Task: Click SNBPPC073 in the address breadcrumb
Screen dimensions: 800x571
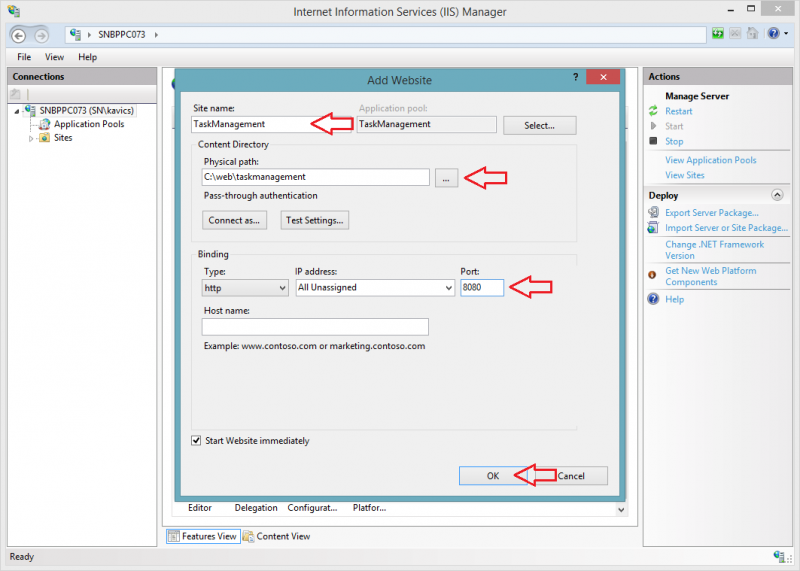Action: click(121, 35)
